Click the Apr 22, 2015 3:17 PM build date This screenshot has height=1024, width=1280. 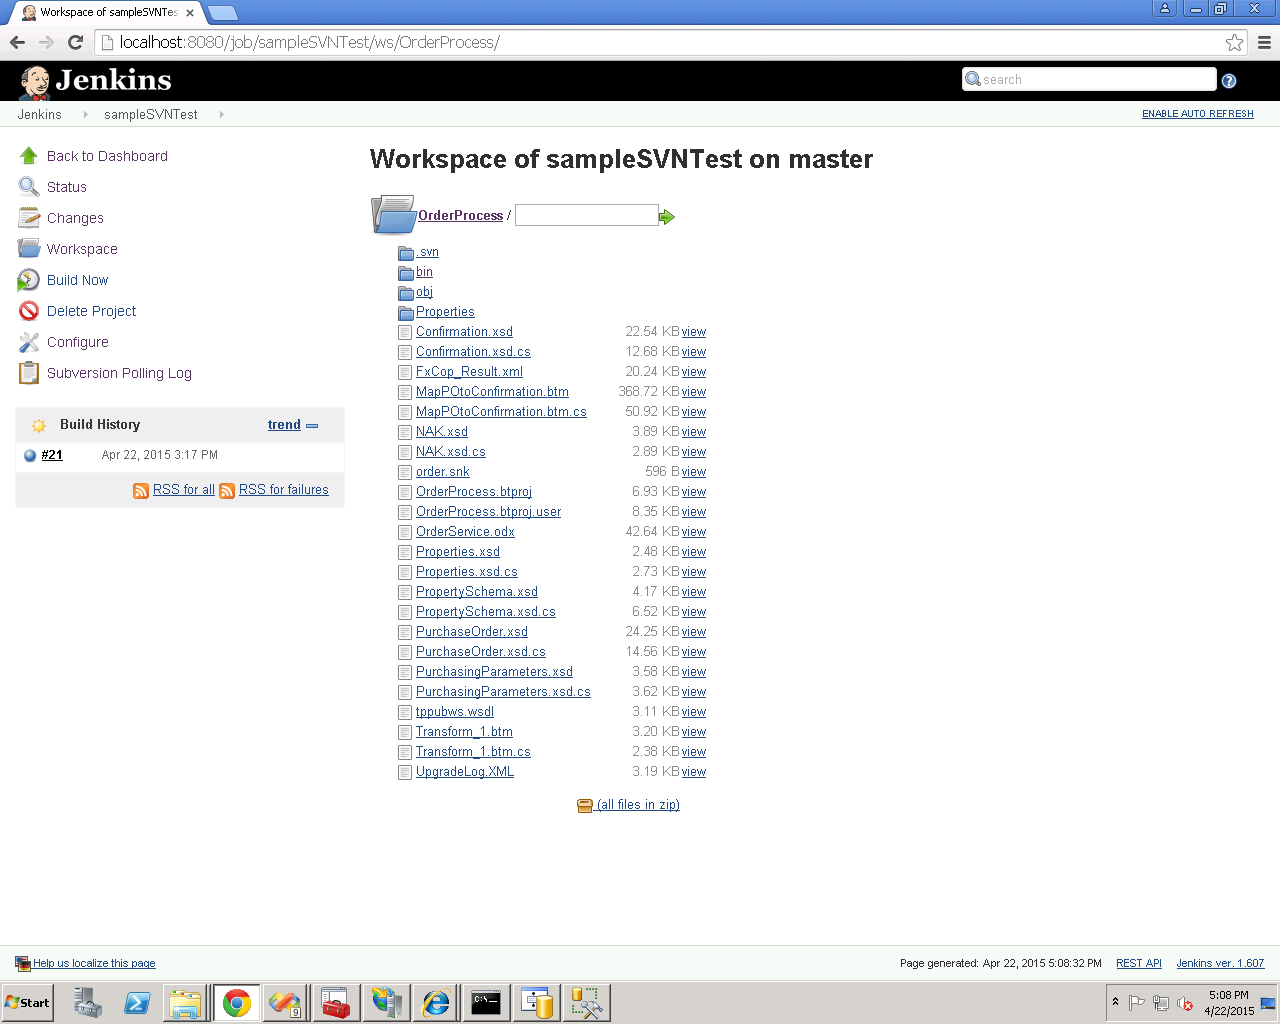[x=160, y=455]
